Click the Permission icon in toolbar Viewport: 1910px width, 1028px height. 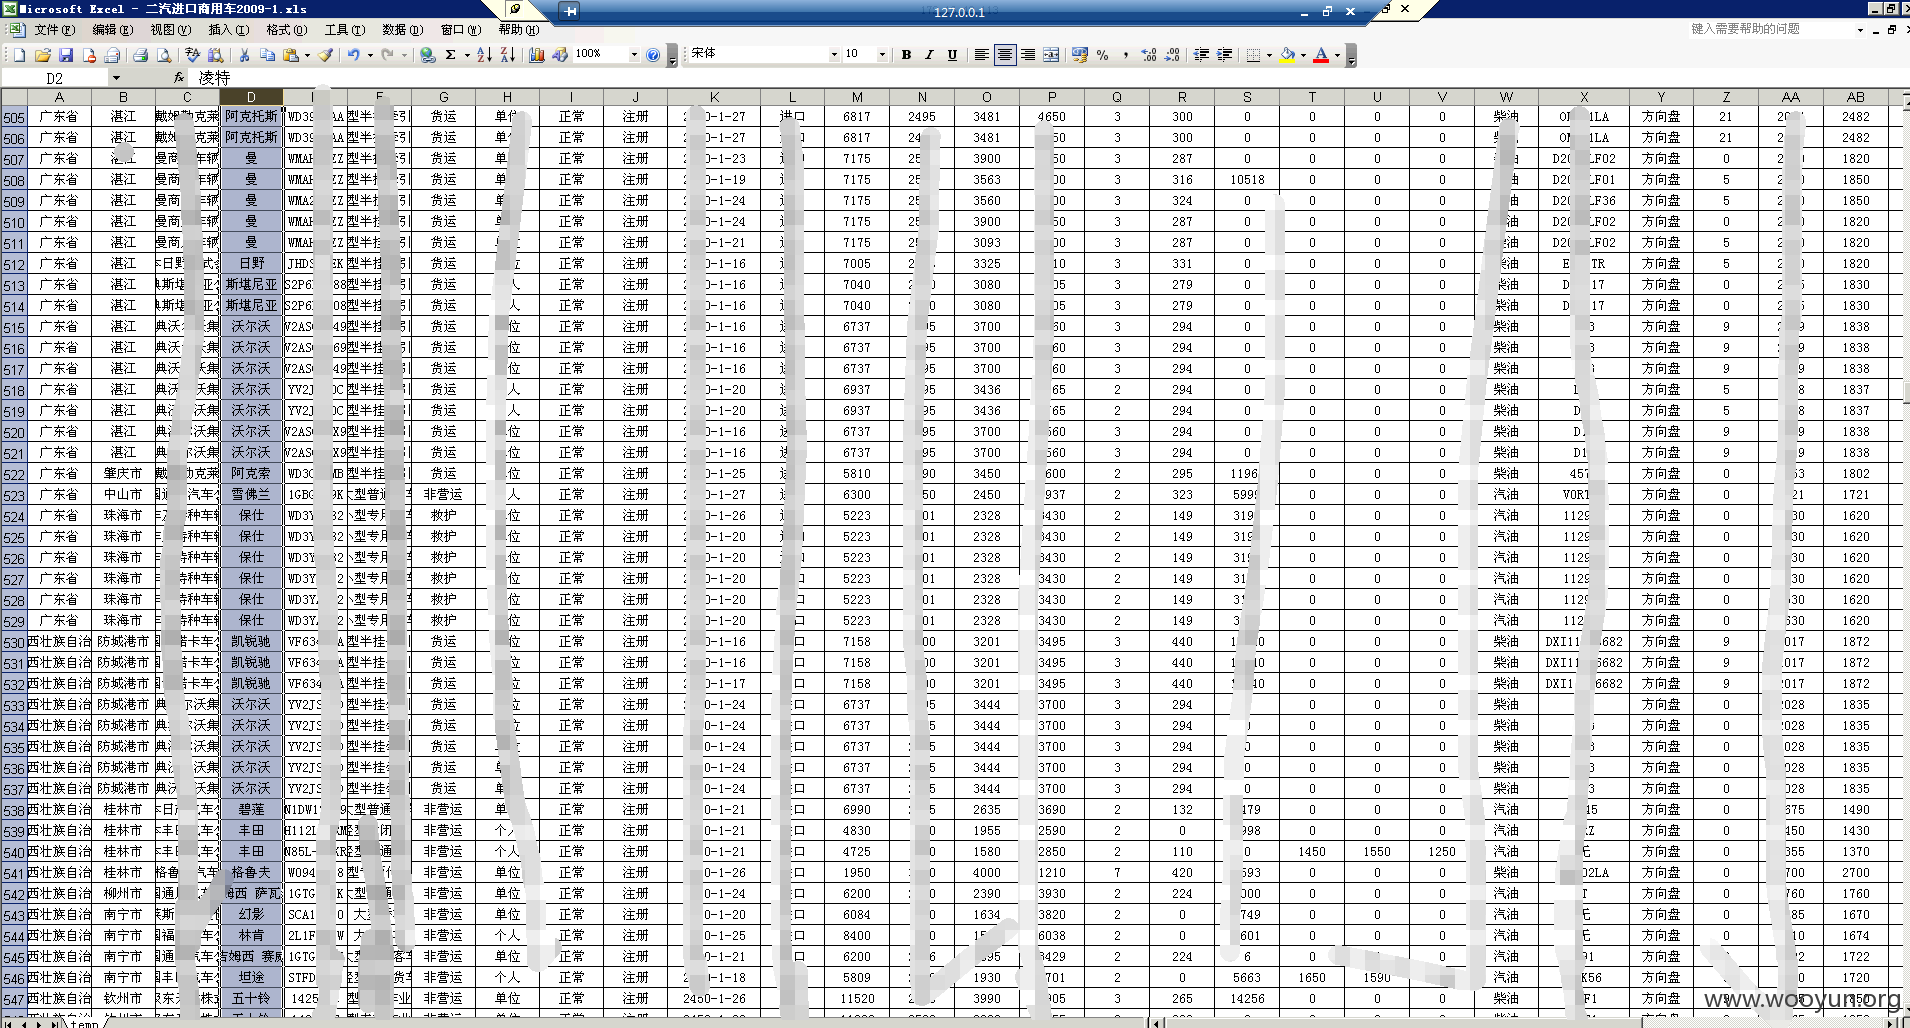88,55
